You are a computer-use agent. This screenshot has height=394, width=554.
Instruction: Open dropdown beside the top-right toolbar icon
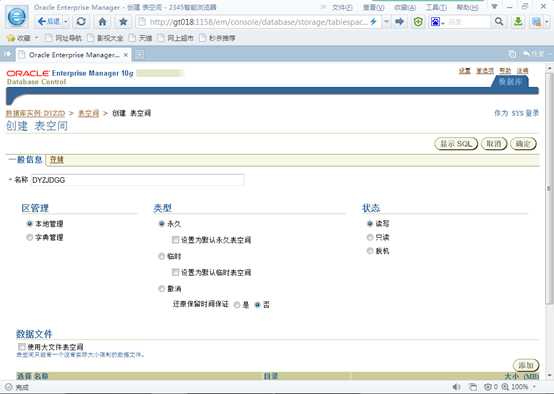[x=547, y=22]
